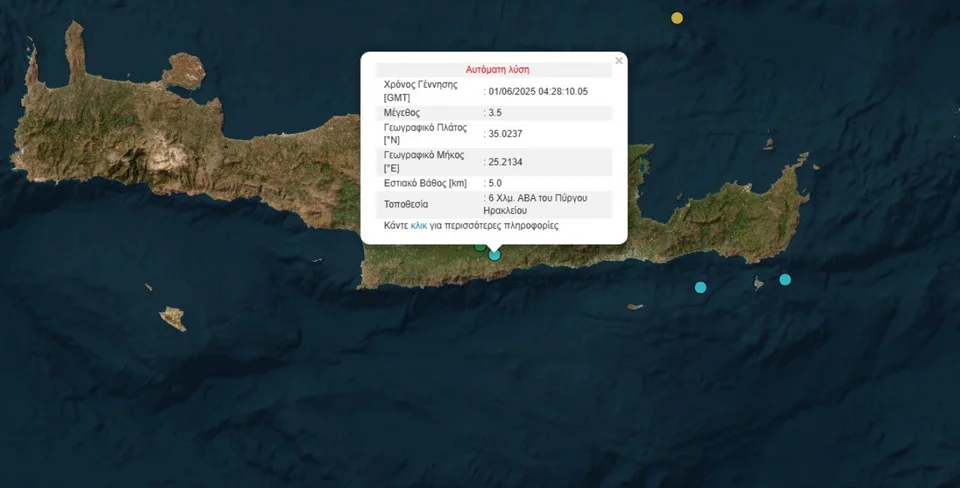This screenshot has width=960, height=488.
Task: Click Chrysi island south of eastern Crete
Action: (634, 306)
